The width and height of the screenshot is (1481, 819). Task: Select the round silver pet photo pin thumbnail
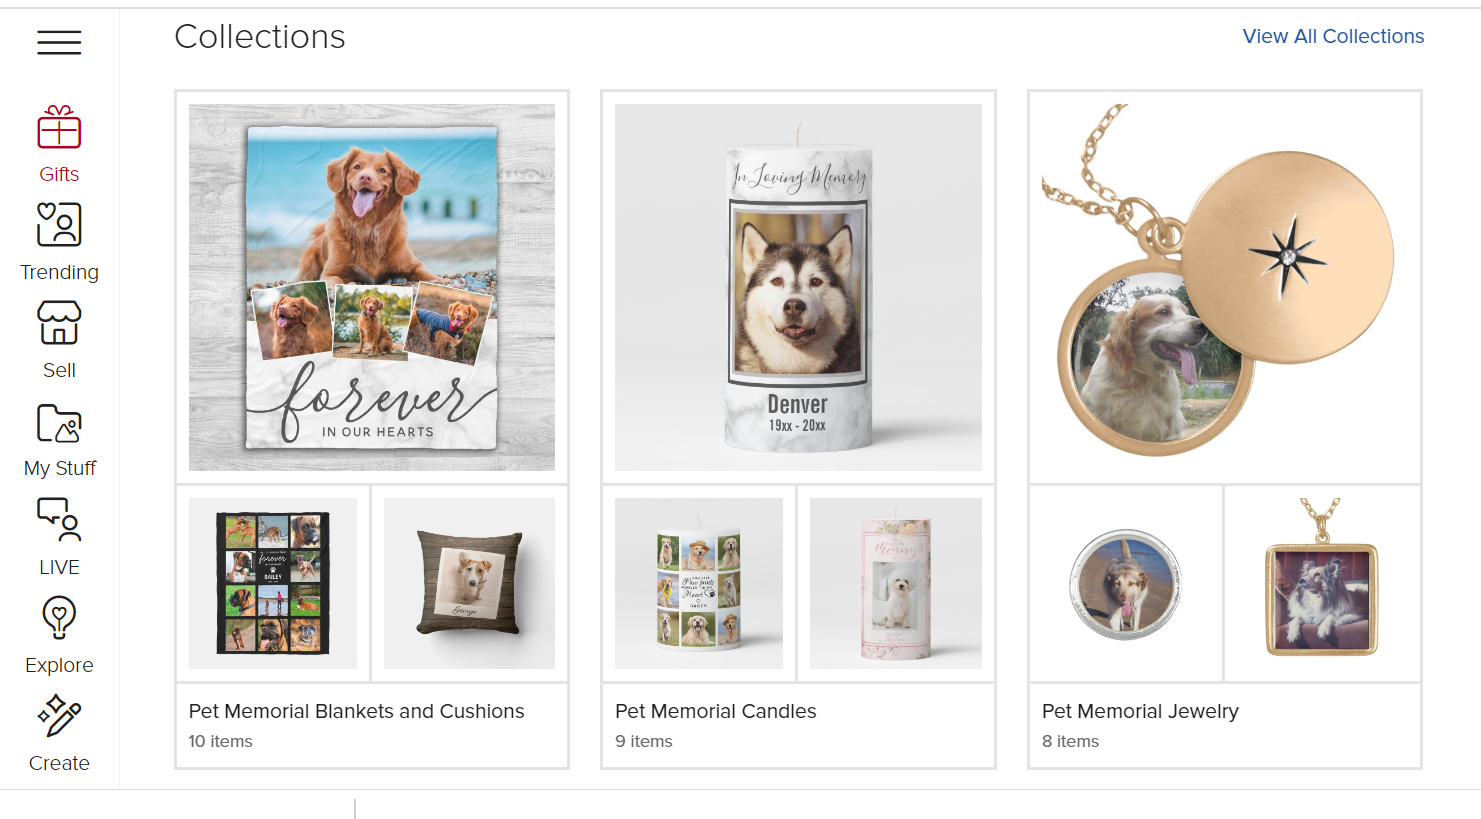pos(1126,583)
